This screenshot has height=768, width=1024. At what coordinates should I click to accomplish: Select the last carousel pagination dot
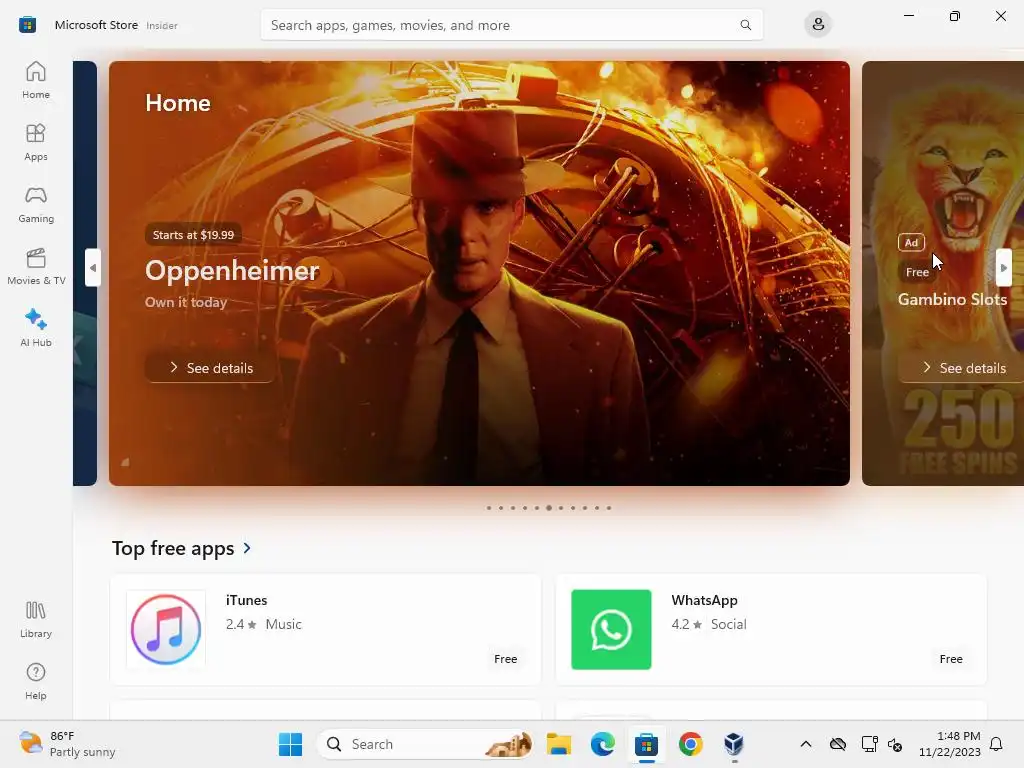(x=609, y=507)
